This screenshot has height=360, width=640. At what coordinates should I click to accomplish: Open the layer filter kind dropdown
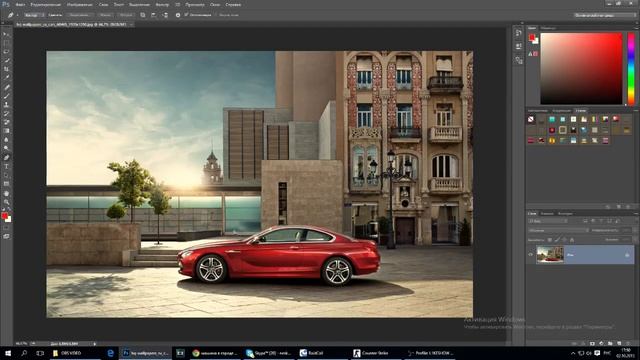tap(548, 221)
